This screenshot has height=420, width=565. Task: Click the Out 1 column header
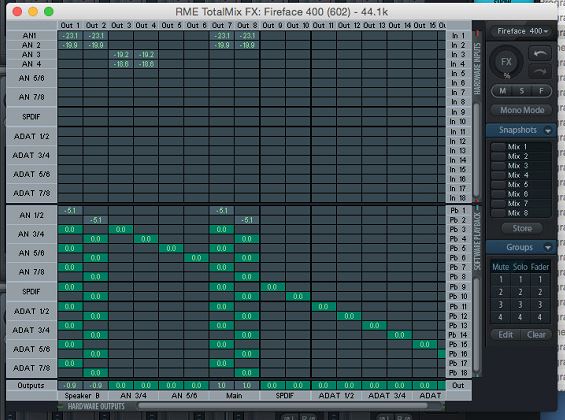[x=70, y=25]
